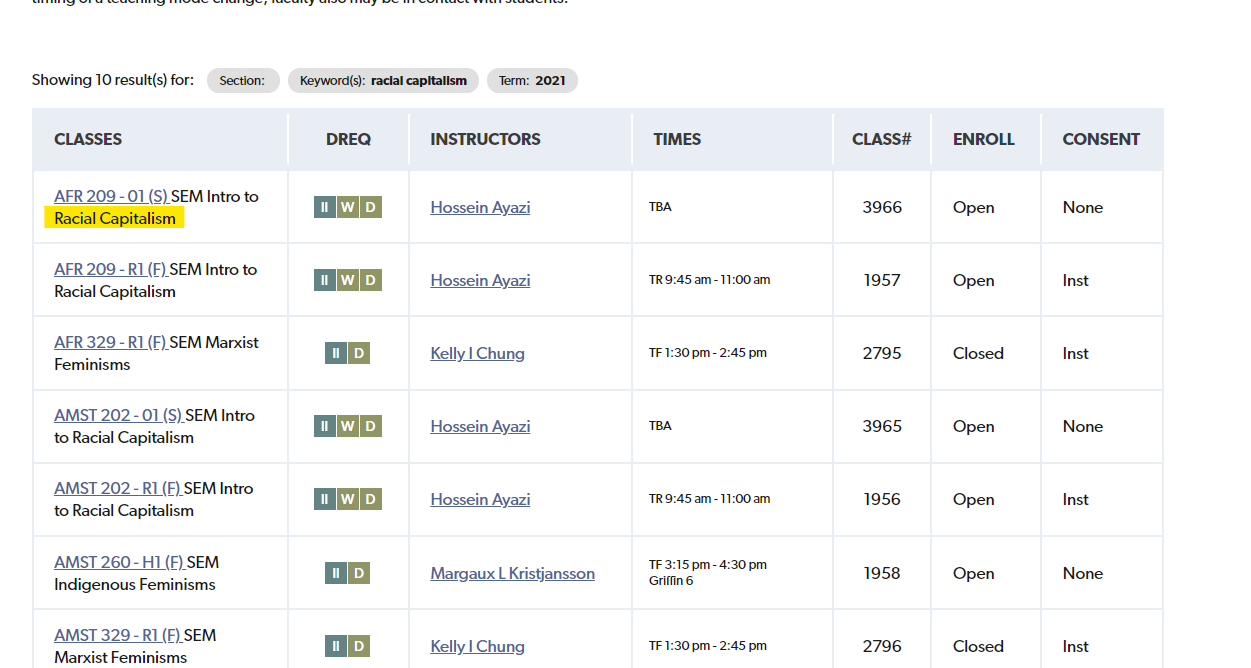Click the II badge for AMST 329 - R1 (F)
This screenshot has width=1251, height=668.
(336, 646)
